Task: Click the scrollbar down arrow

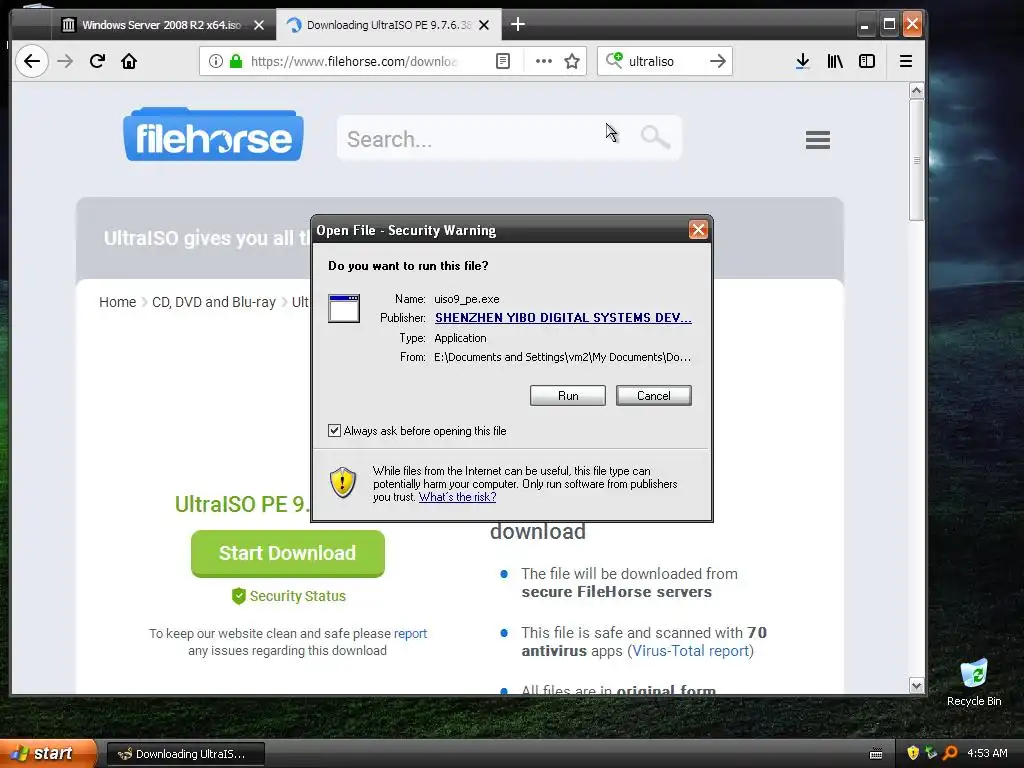Action: [916, 686]
